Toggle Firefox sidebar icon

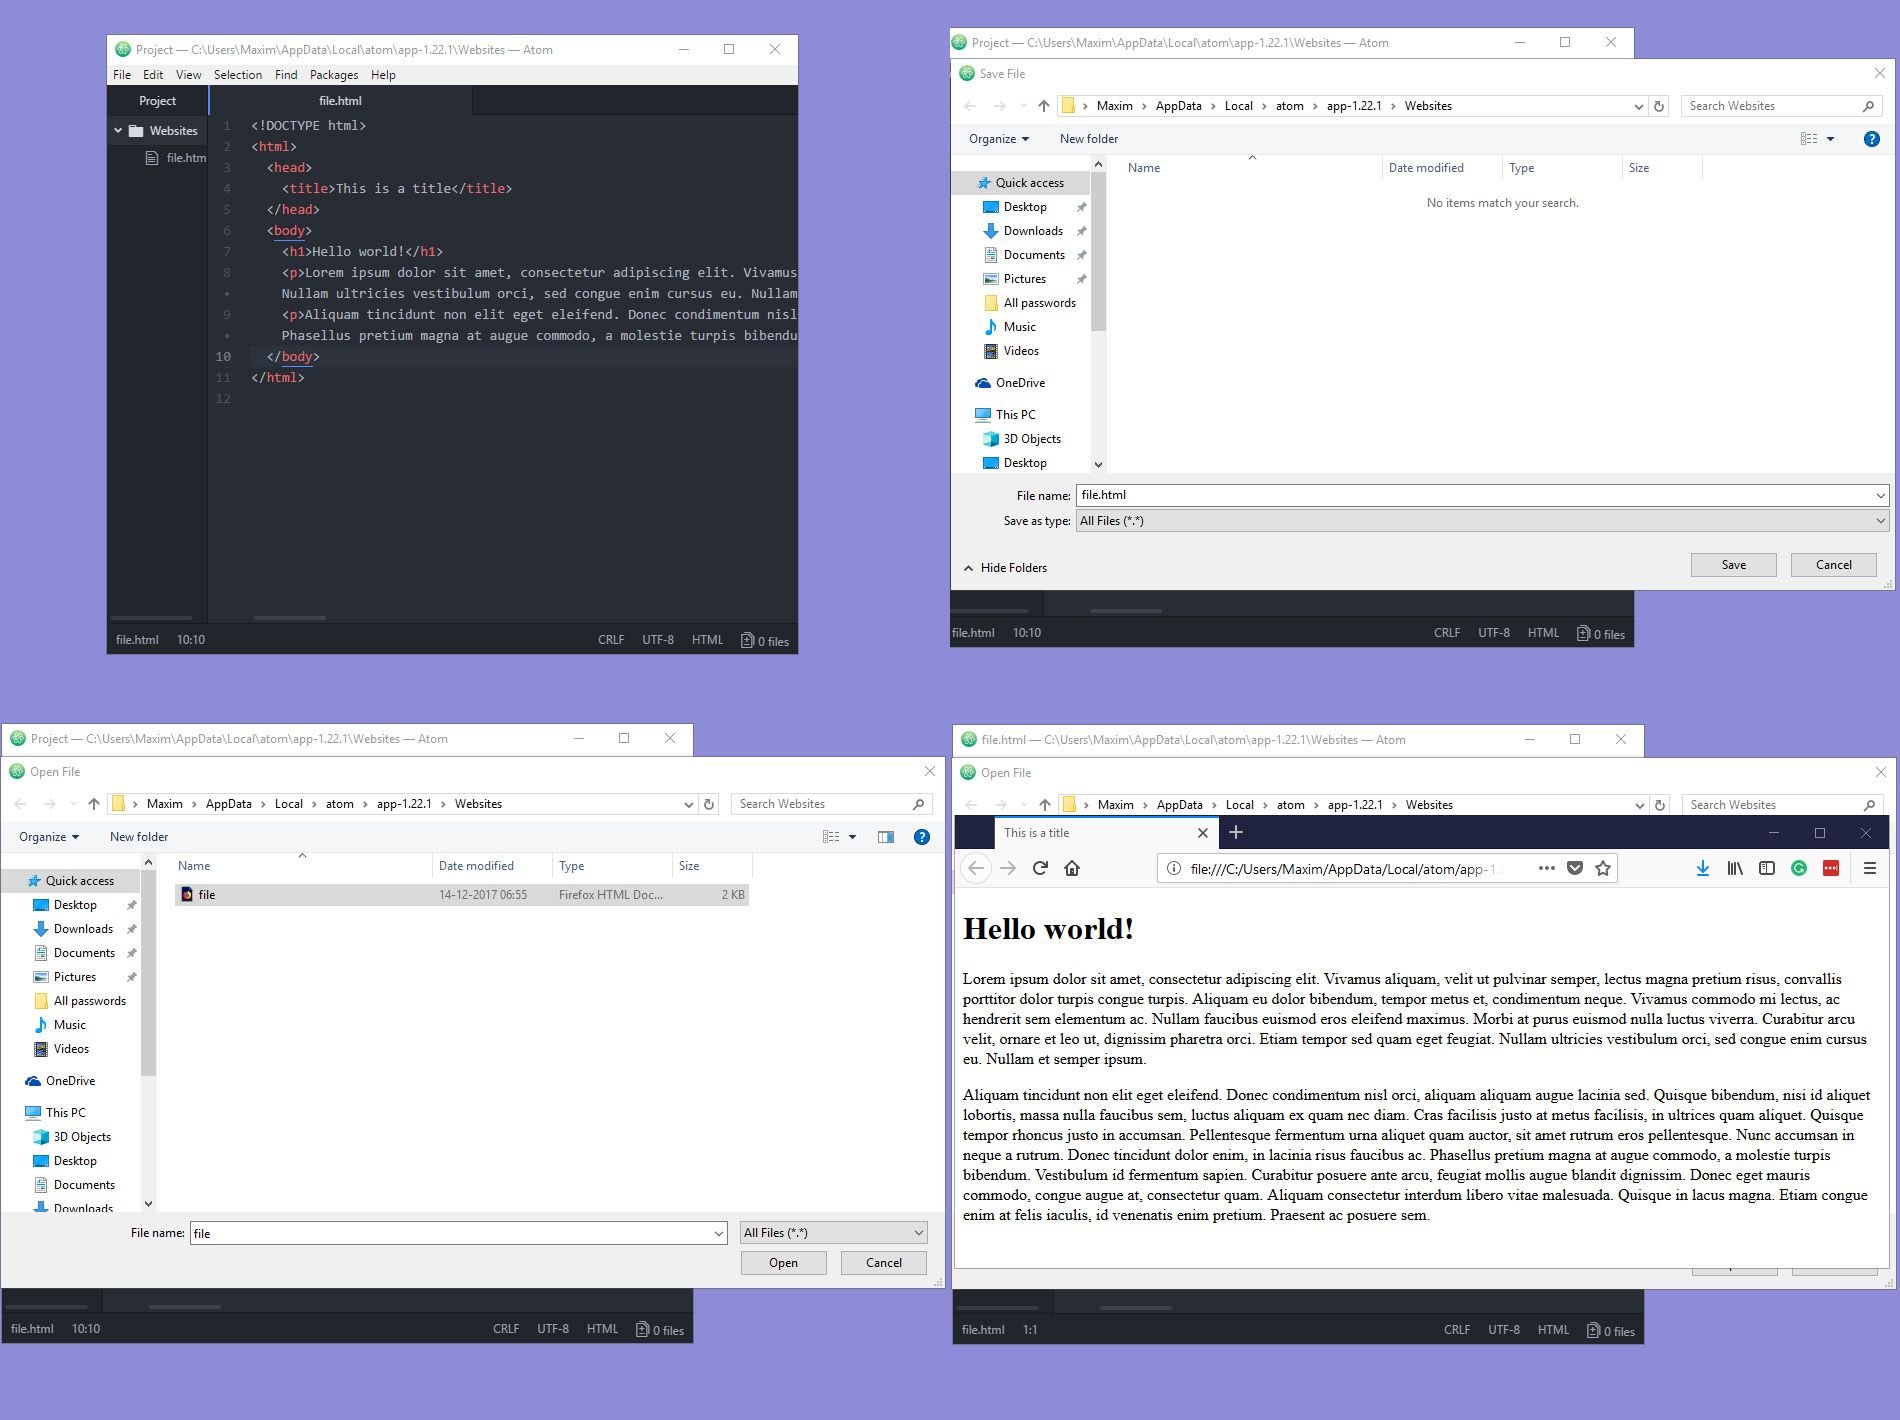(1767, 868)
